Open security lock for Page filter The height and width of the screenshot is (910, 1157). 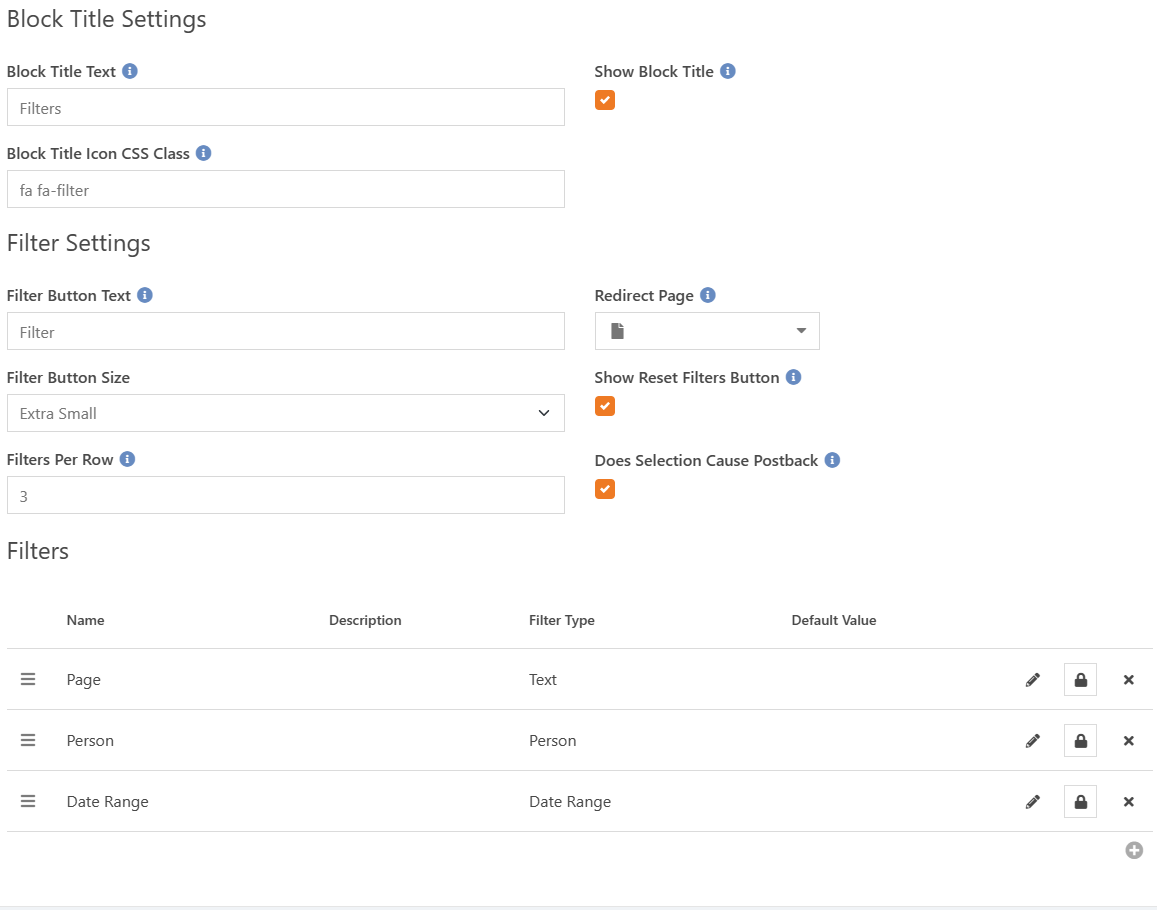pos(1080,680)
